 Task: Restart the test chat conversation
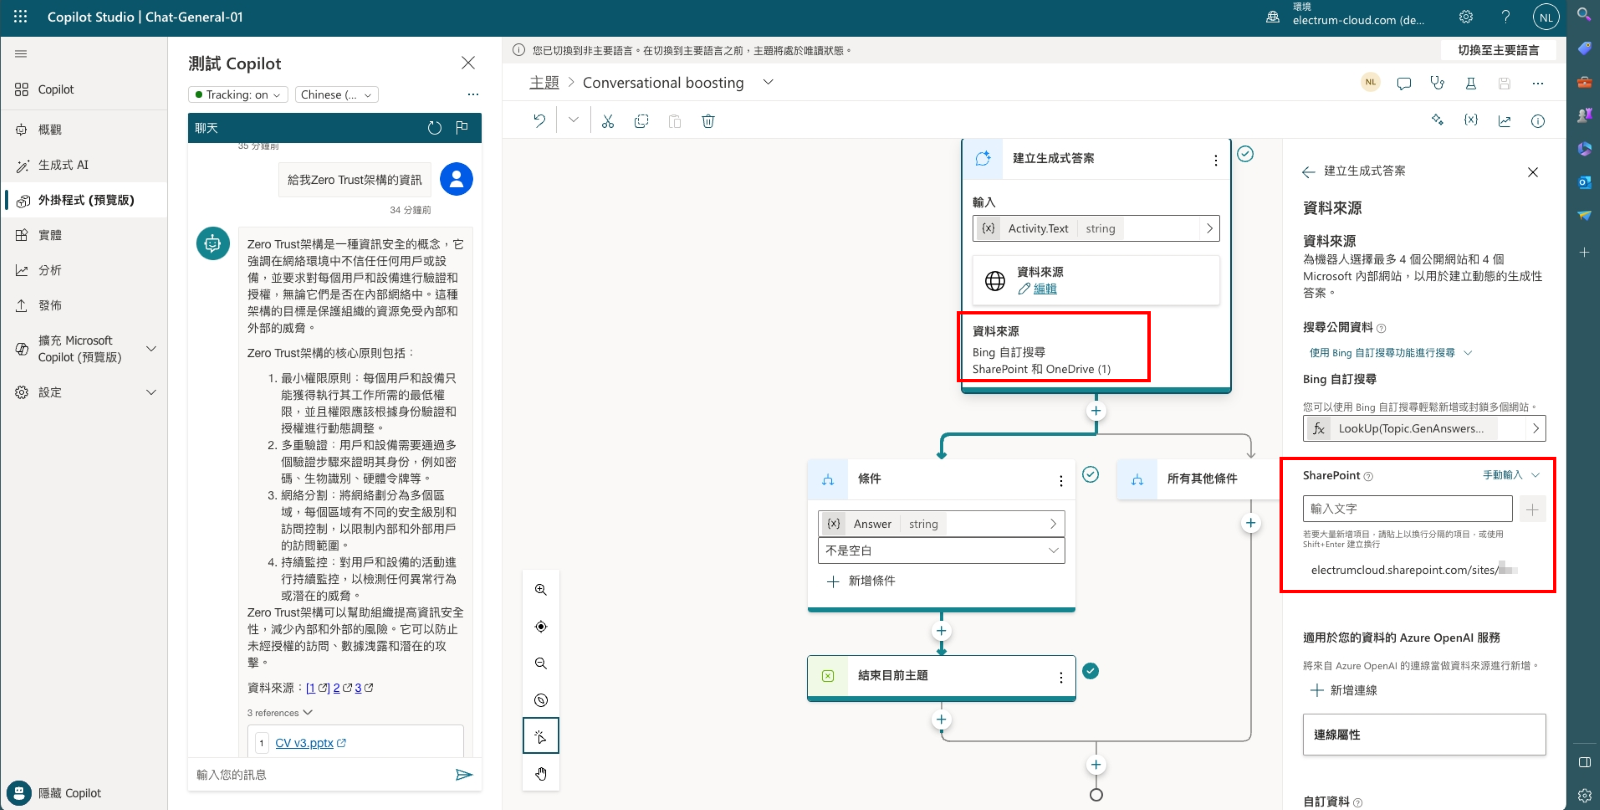434,128
